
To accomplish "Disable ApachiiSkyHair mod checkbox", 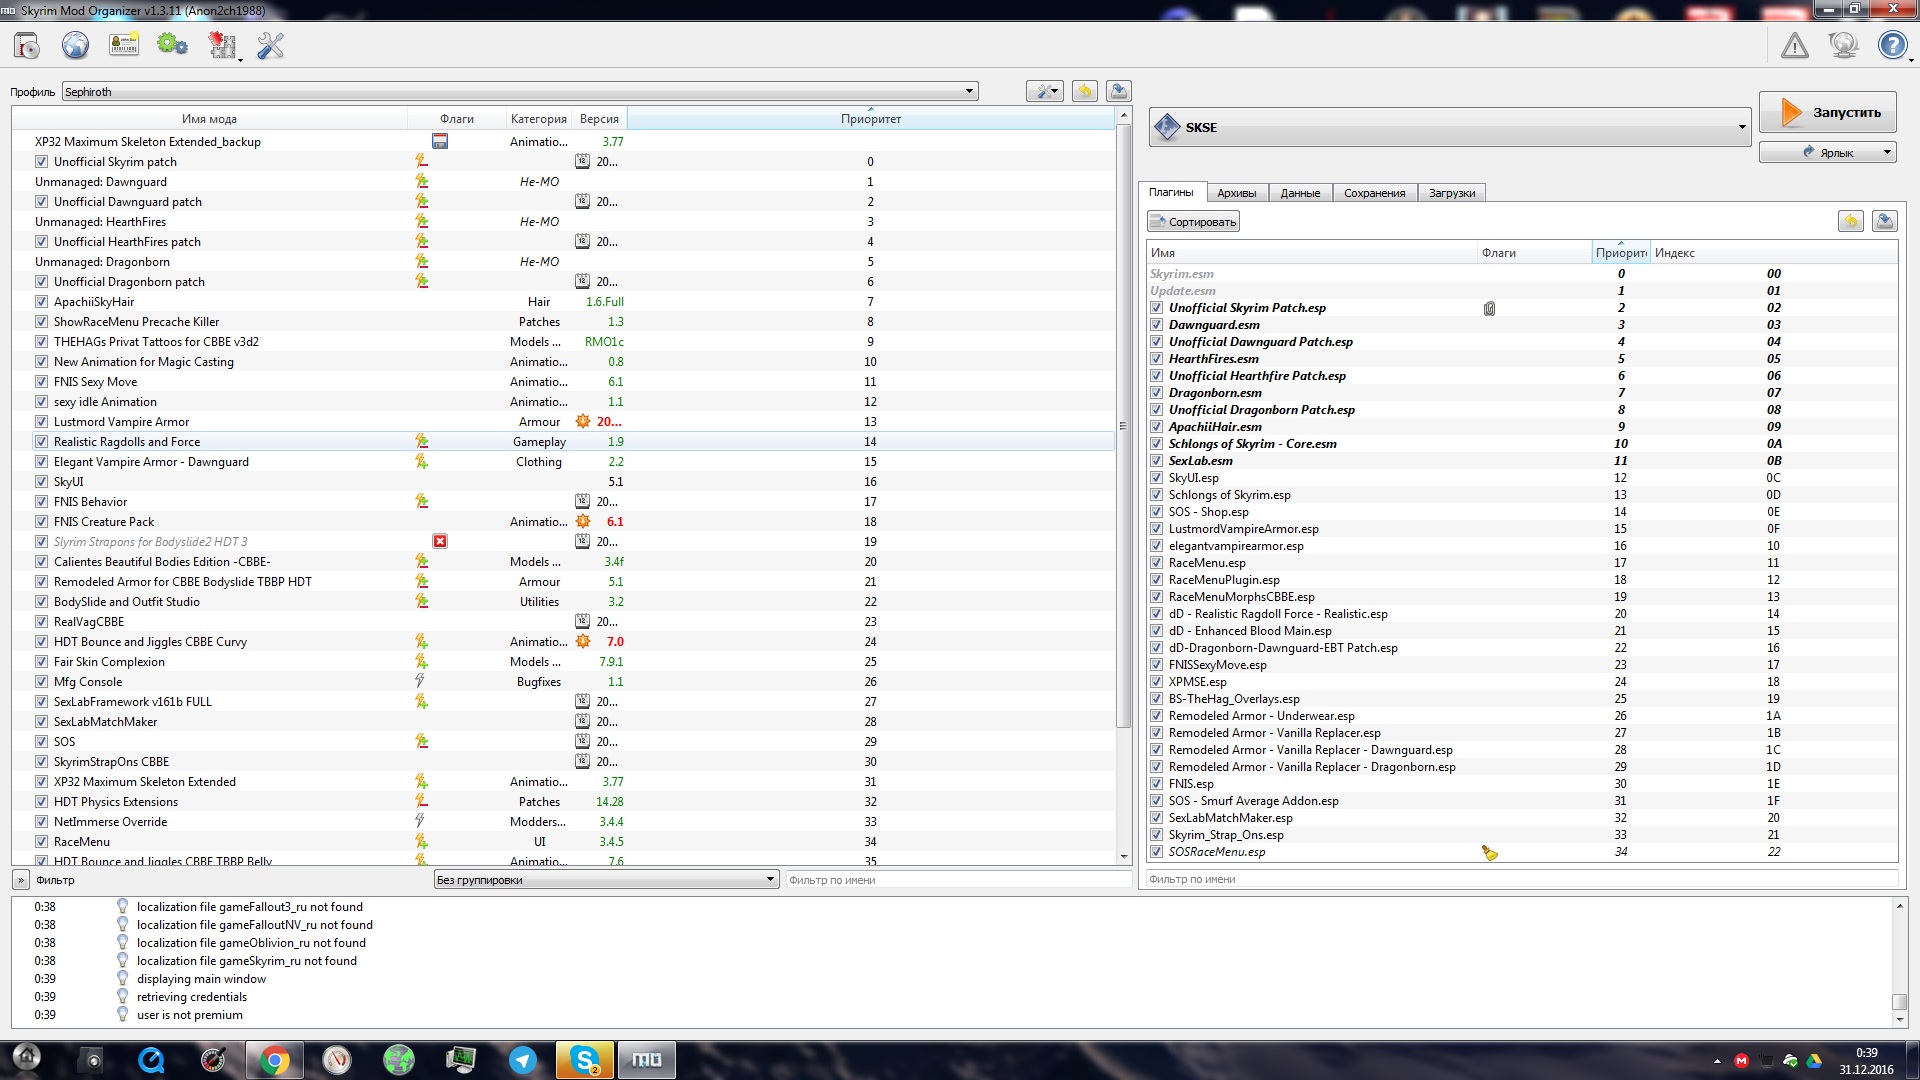I will [41, 301].
